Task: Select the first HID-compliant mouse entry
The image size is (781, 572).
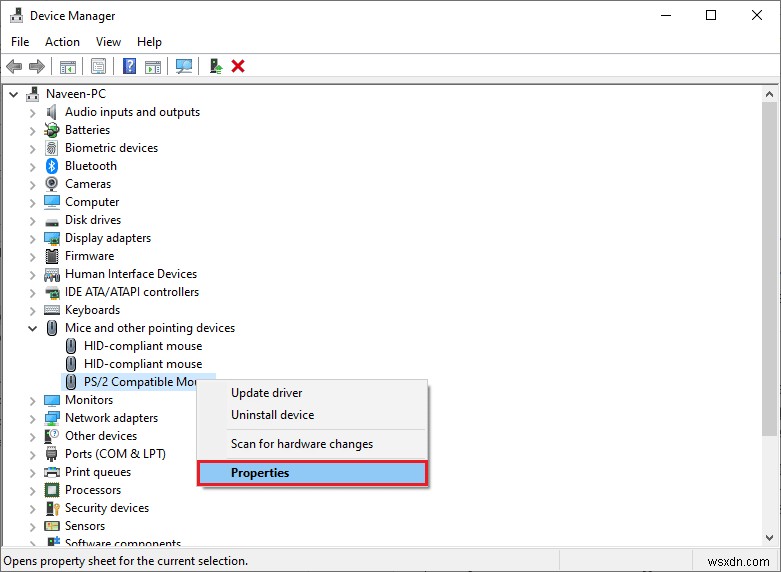Action: pos(143,346)
